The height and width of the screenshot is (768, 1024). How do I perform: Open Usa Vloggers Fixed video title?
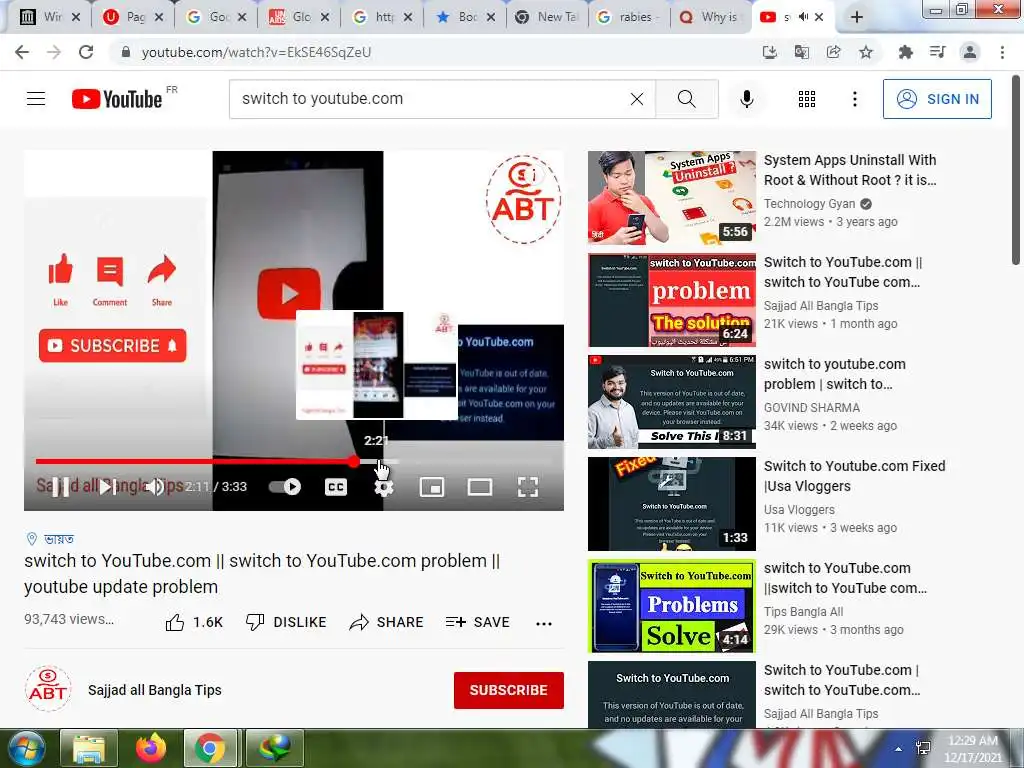854,476
